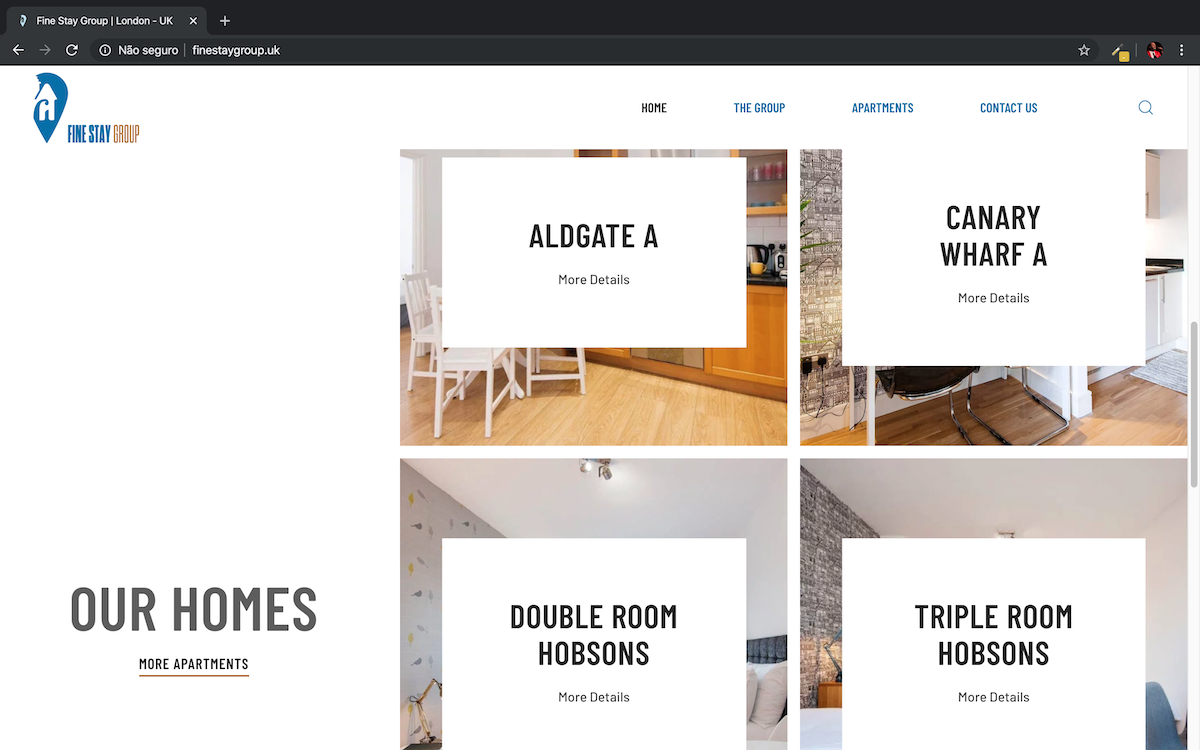Screen dimensions: 1200x750
Task: View More Details for Canary Wharf A
Action: (x=993, y=298)
